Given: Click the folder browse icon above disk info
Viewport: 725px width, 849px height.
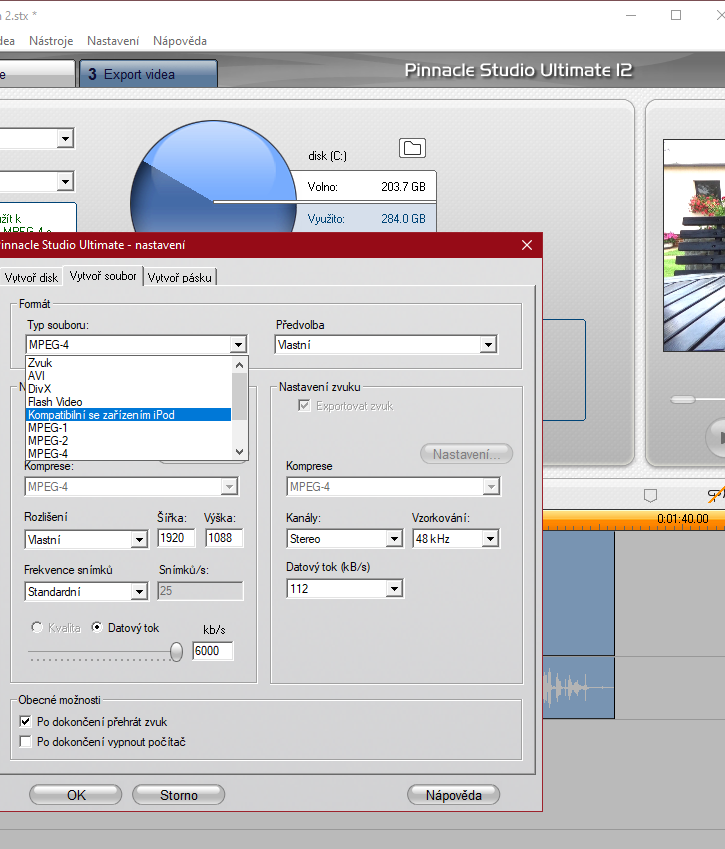Looking at the screenshot, I should 411,148.
